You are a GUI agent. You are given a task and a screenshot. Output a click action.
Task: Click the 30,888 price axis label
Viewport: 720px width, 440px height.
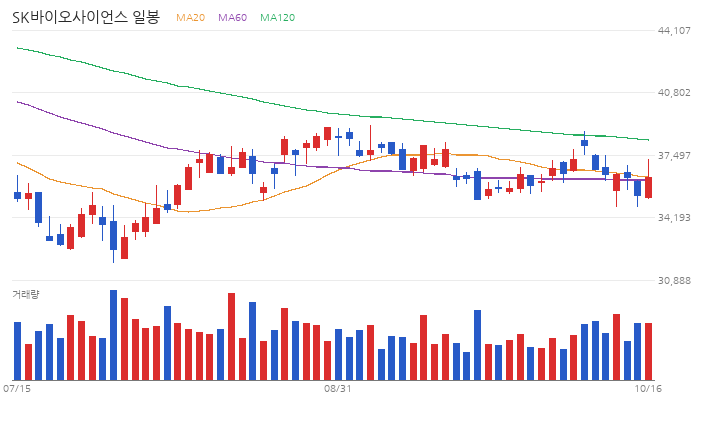pos(674,281)
